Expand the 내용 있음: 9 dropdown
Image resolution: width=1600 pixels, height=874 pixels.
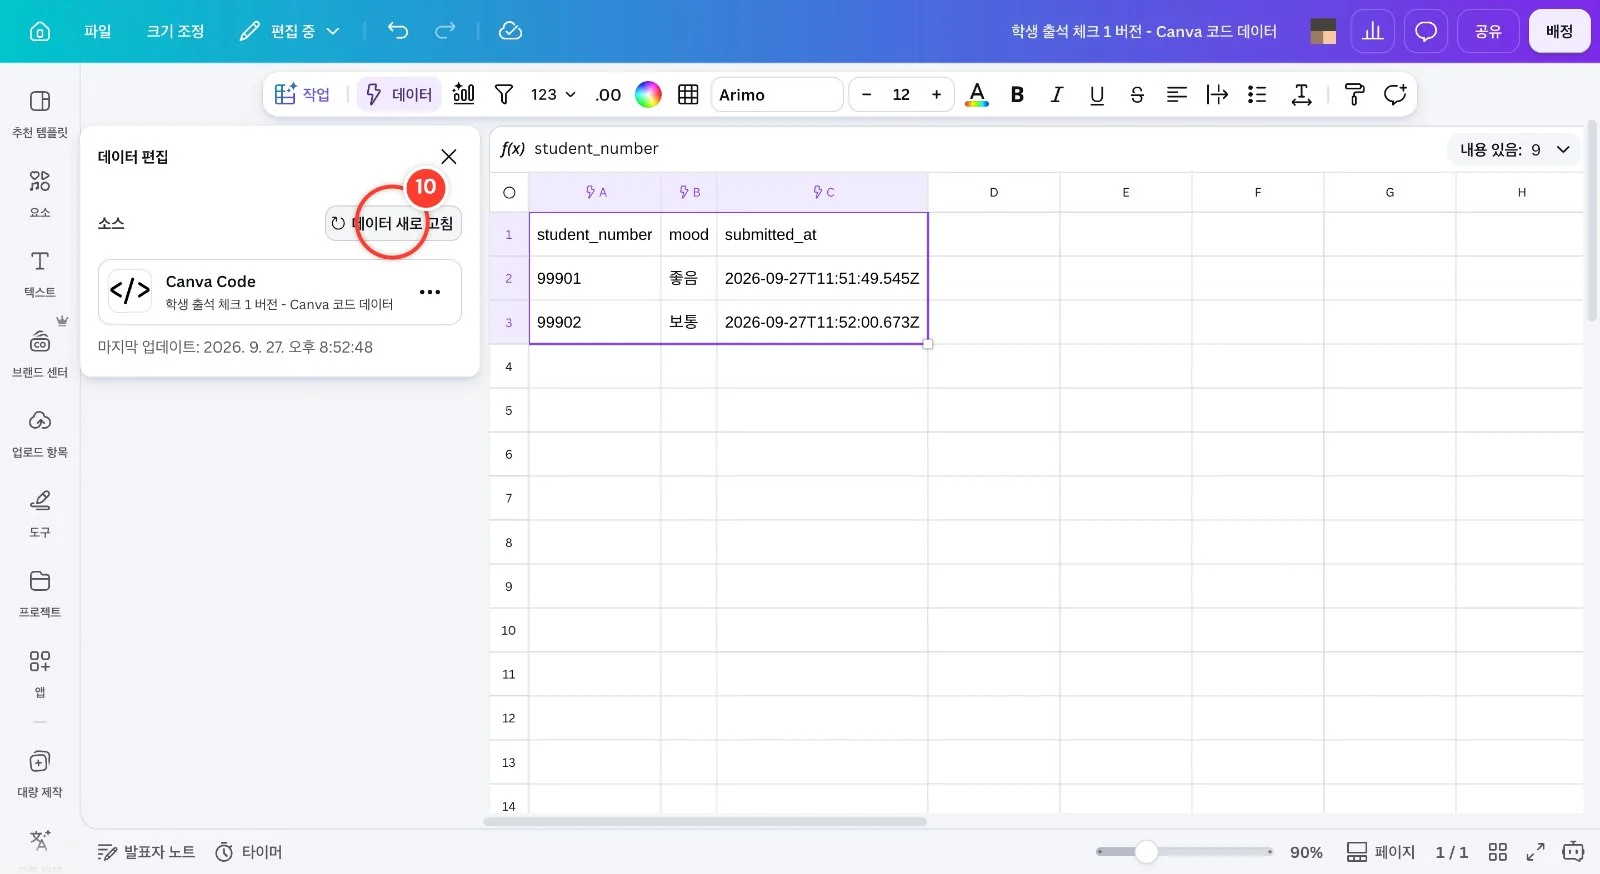[x=1514, y=150]
